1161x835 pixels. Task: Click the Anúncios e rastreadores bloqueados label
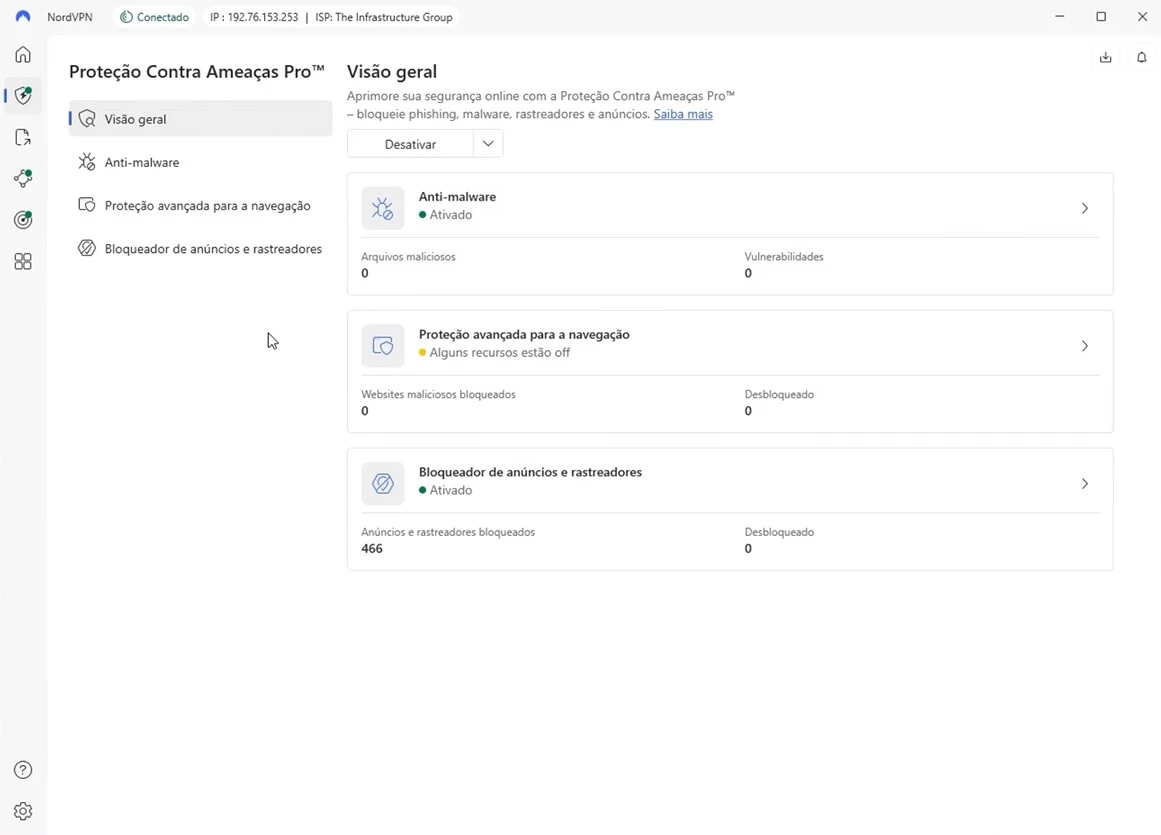(448, 532)
